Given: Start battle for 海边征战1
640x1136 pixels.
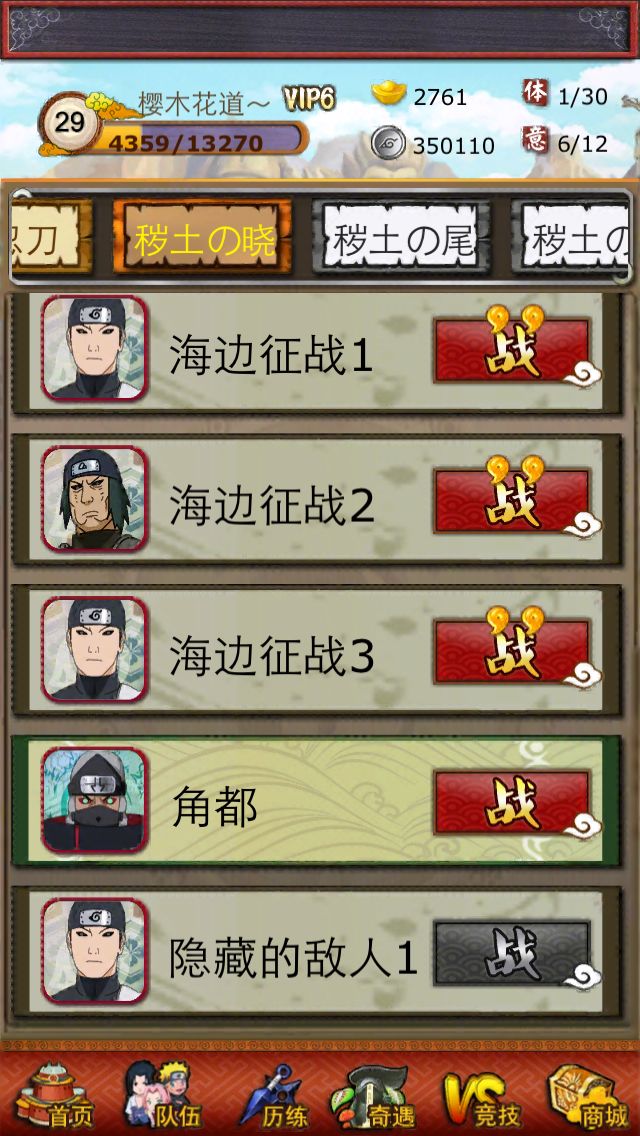Looking at the screenshot, I should coord(513,351).
